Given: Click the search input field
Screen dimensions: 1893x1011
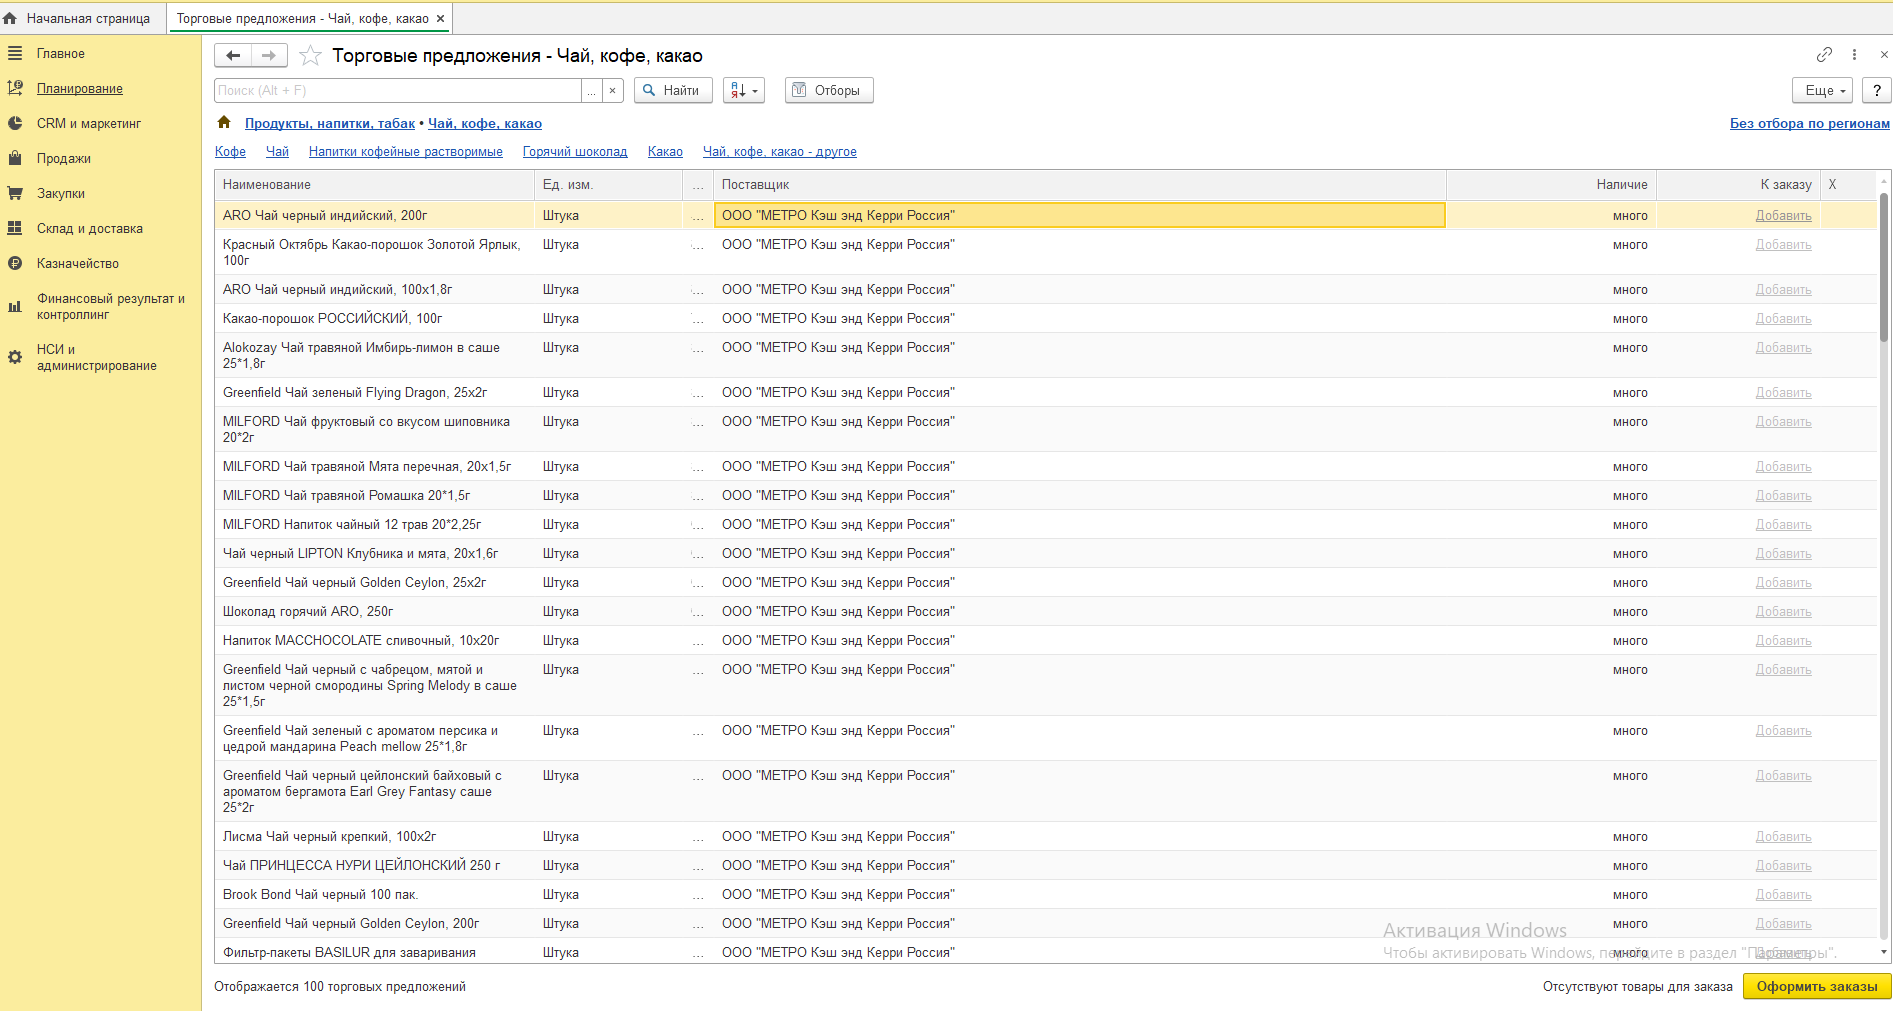Looking at the screenshot, I should click(398, 90).
